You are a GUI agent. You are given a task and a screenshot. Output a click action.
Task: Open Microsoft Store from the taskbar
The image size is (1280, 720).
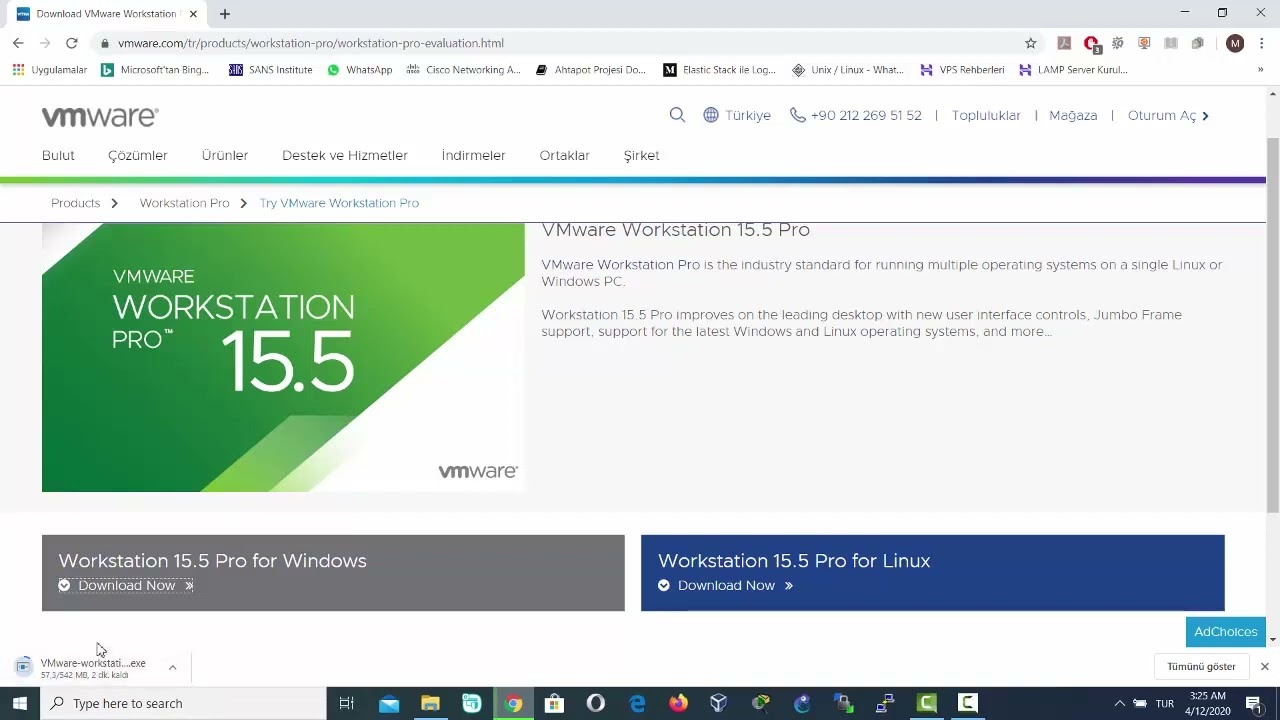554,703
